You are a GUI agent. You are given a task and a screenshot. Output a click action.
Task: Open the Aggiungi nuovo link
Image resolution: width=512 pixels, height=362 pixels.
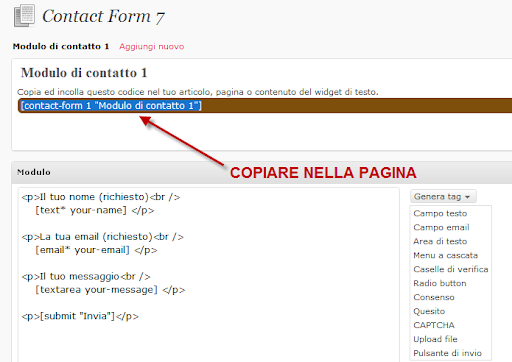pos(152,46)
